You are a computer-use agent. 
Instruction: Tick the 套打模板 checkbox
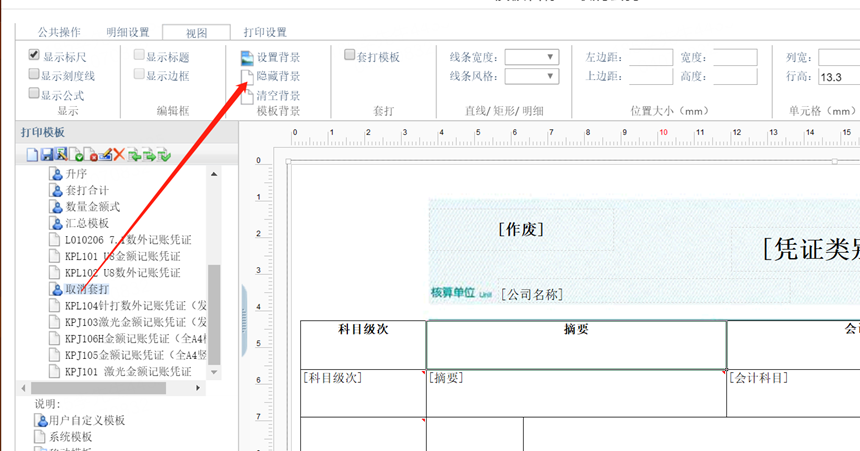[x=349, y=55]
